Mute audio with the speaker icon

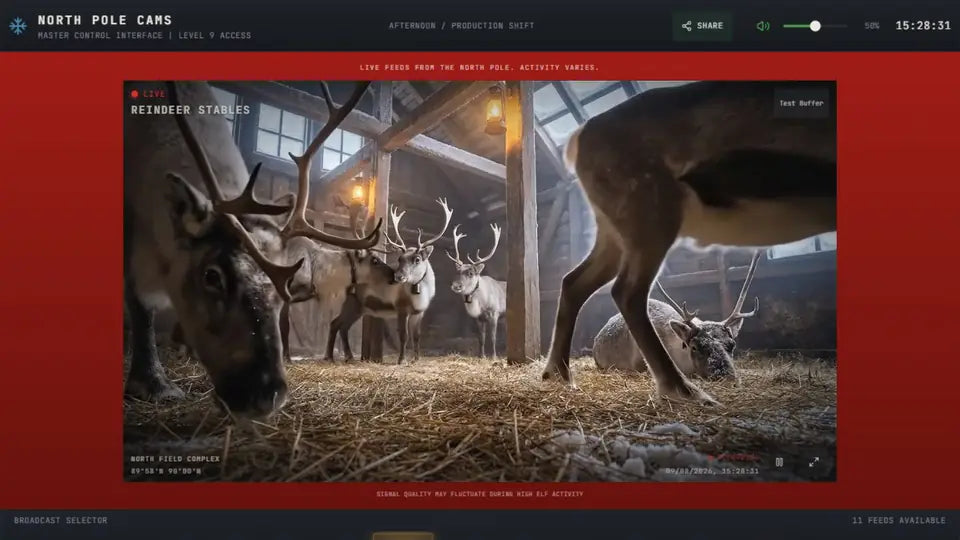pos(763,26)
